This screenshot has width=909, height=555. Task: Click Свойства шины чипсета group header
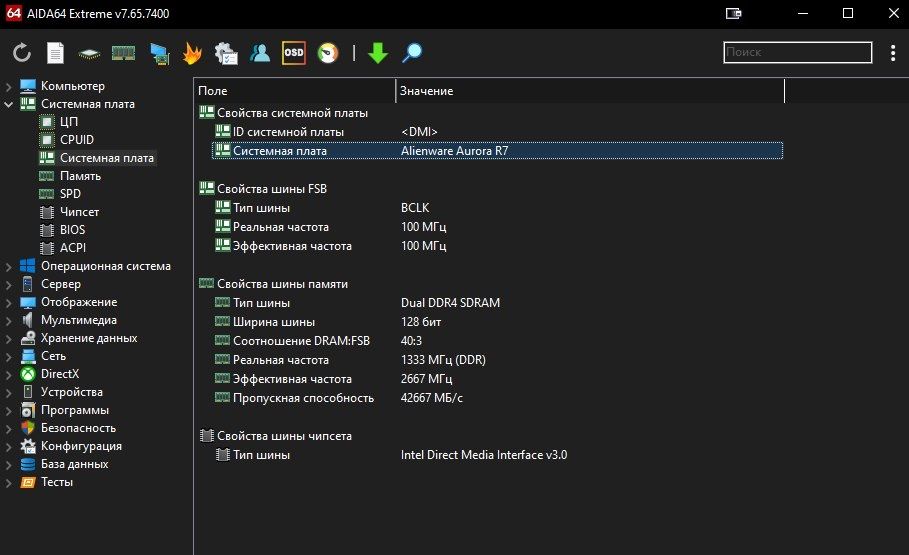click(284, 436)
